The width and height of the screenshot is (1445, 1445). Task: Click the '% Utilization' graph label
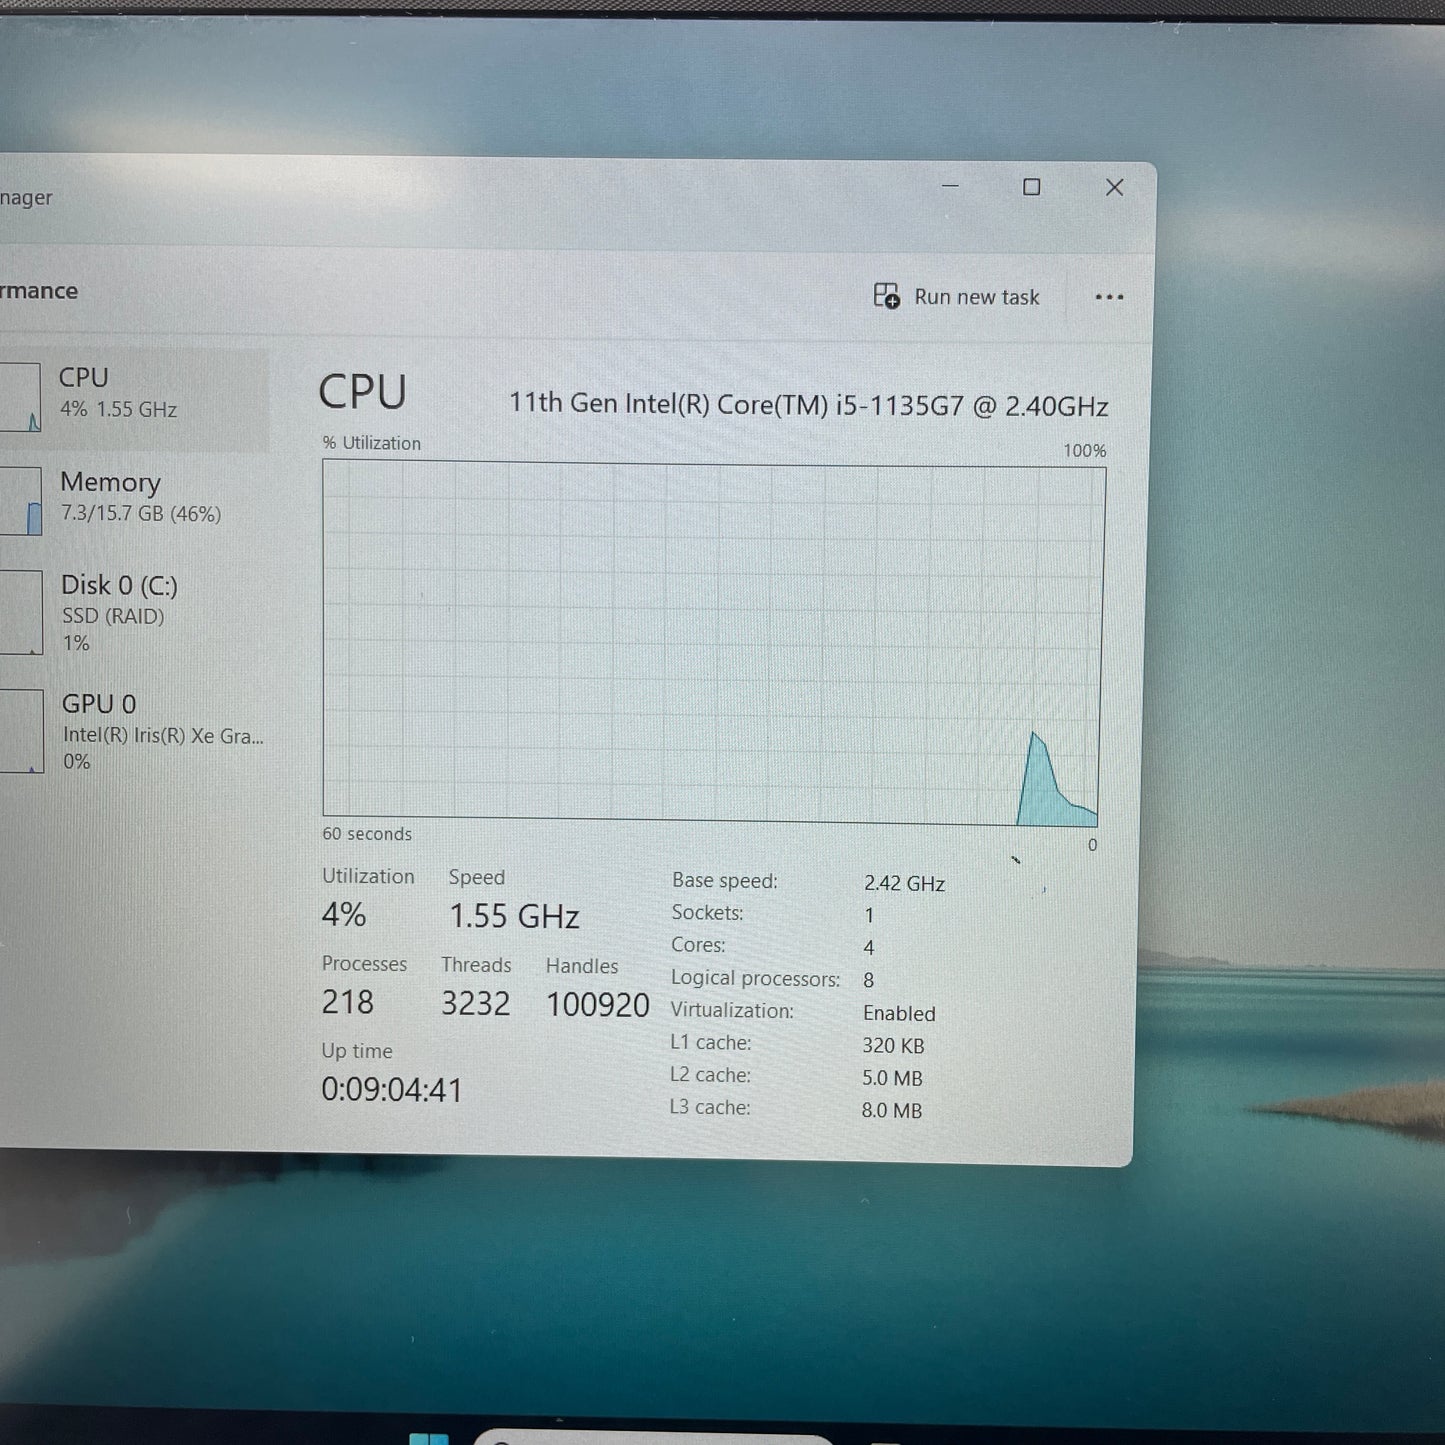[x=371, y=443]
